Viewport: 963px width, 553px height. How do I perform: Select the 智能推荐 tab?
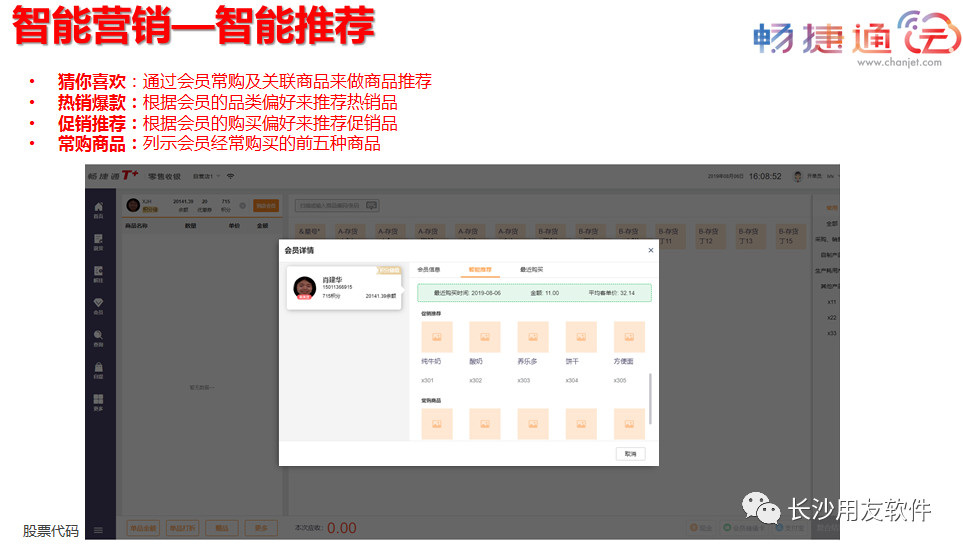coord(480,269)
